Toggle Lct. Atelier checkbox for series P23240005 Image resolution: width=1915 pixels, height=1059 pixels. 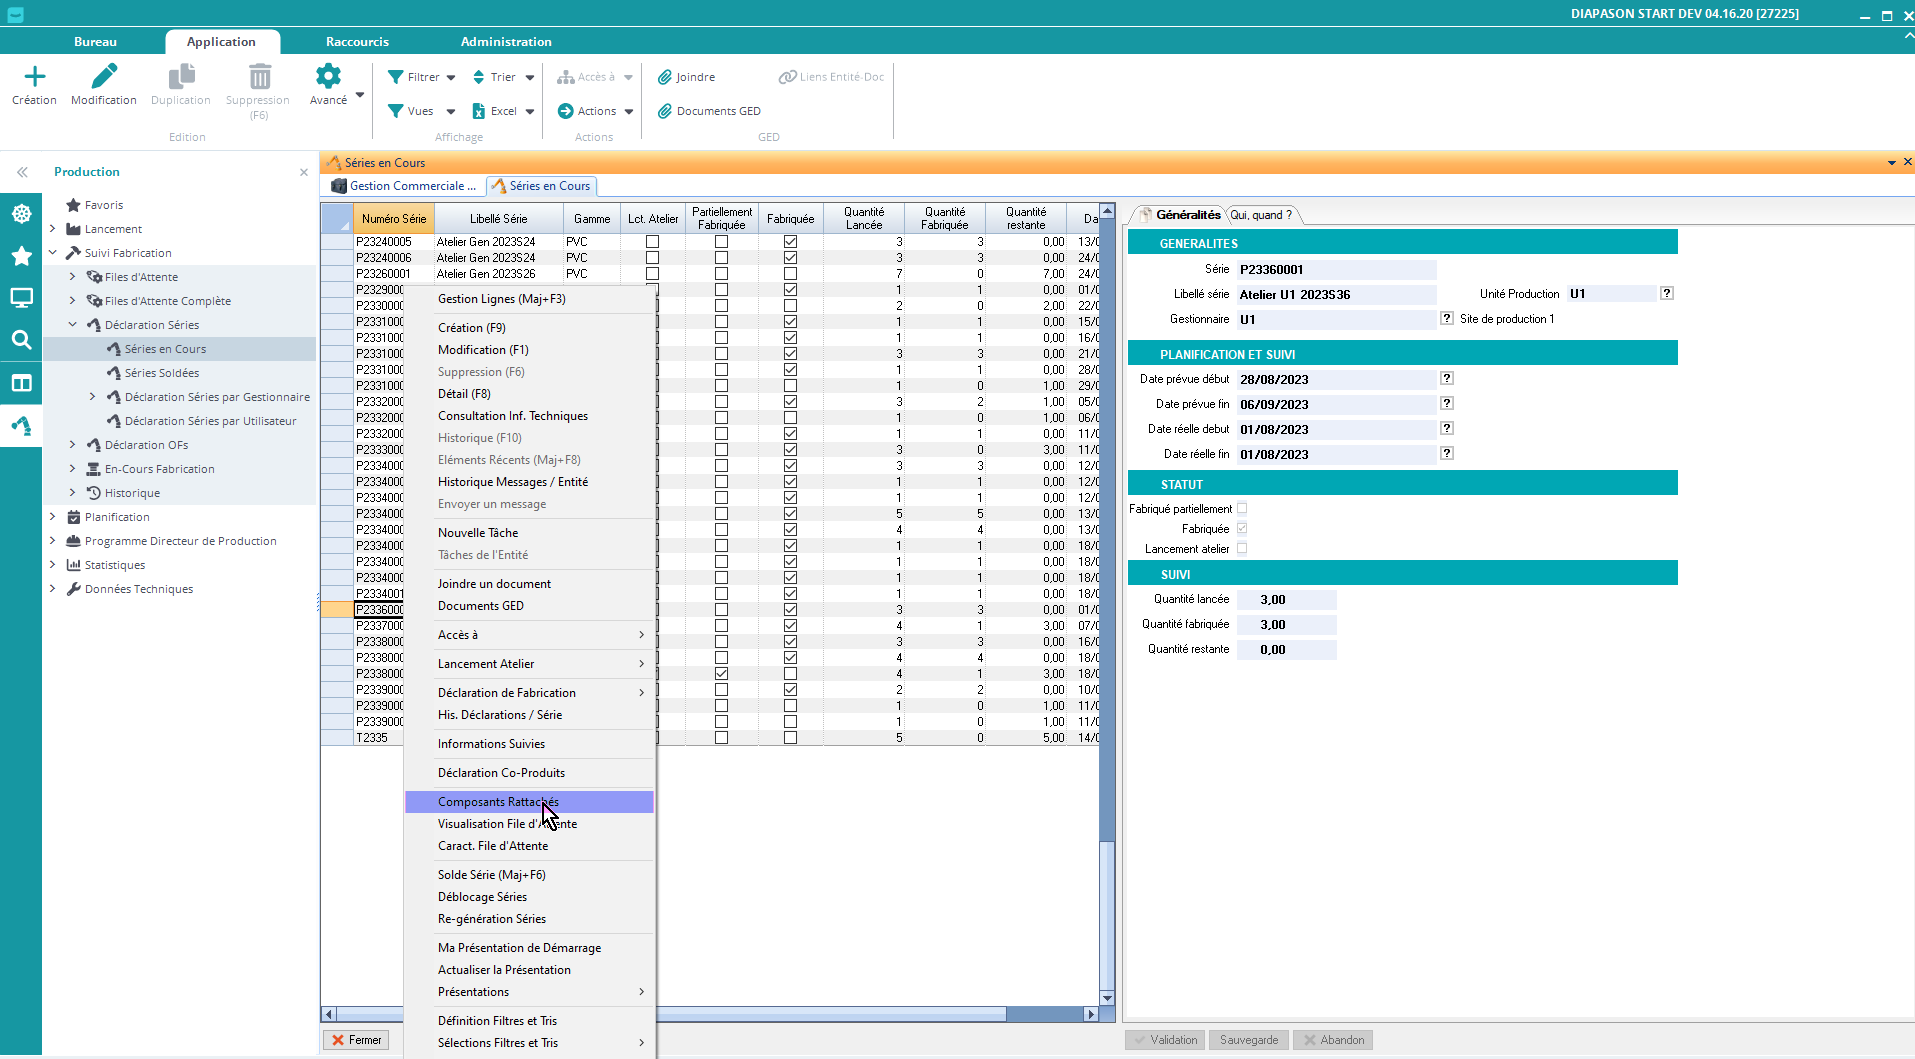pyautogui.click(x=652, y=242)
